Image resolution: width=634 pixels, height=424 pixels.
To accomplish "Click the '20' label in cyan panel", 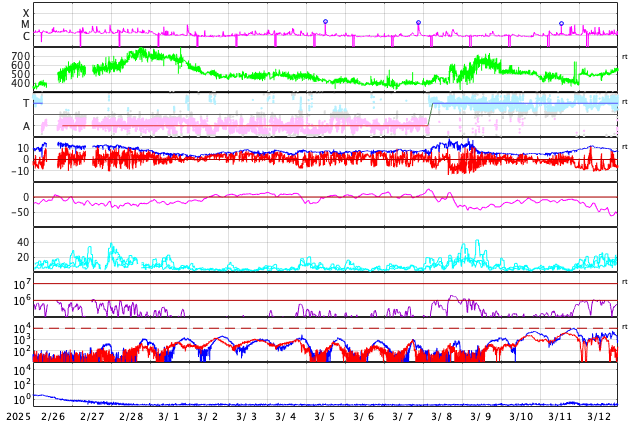I will [x=23, y=257].
